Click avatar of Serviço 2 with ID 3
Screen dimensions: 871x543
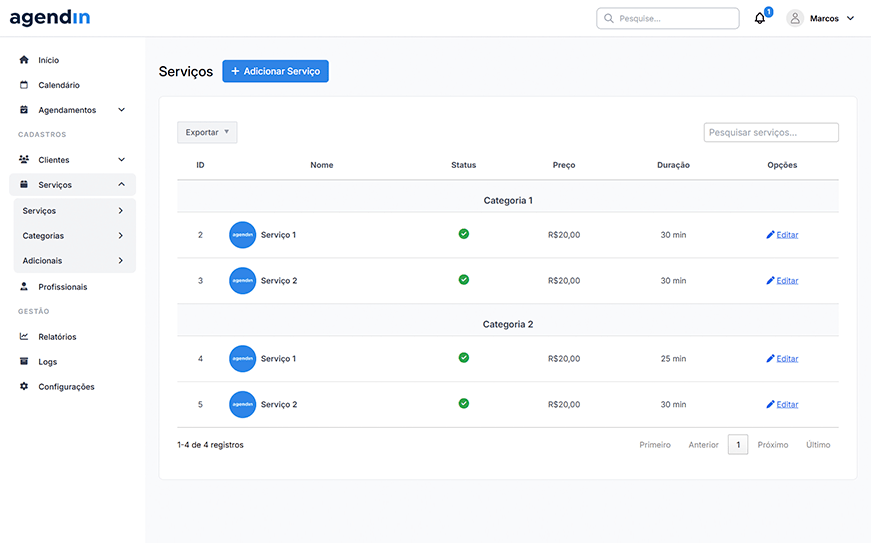(x=242, y=280)
